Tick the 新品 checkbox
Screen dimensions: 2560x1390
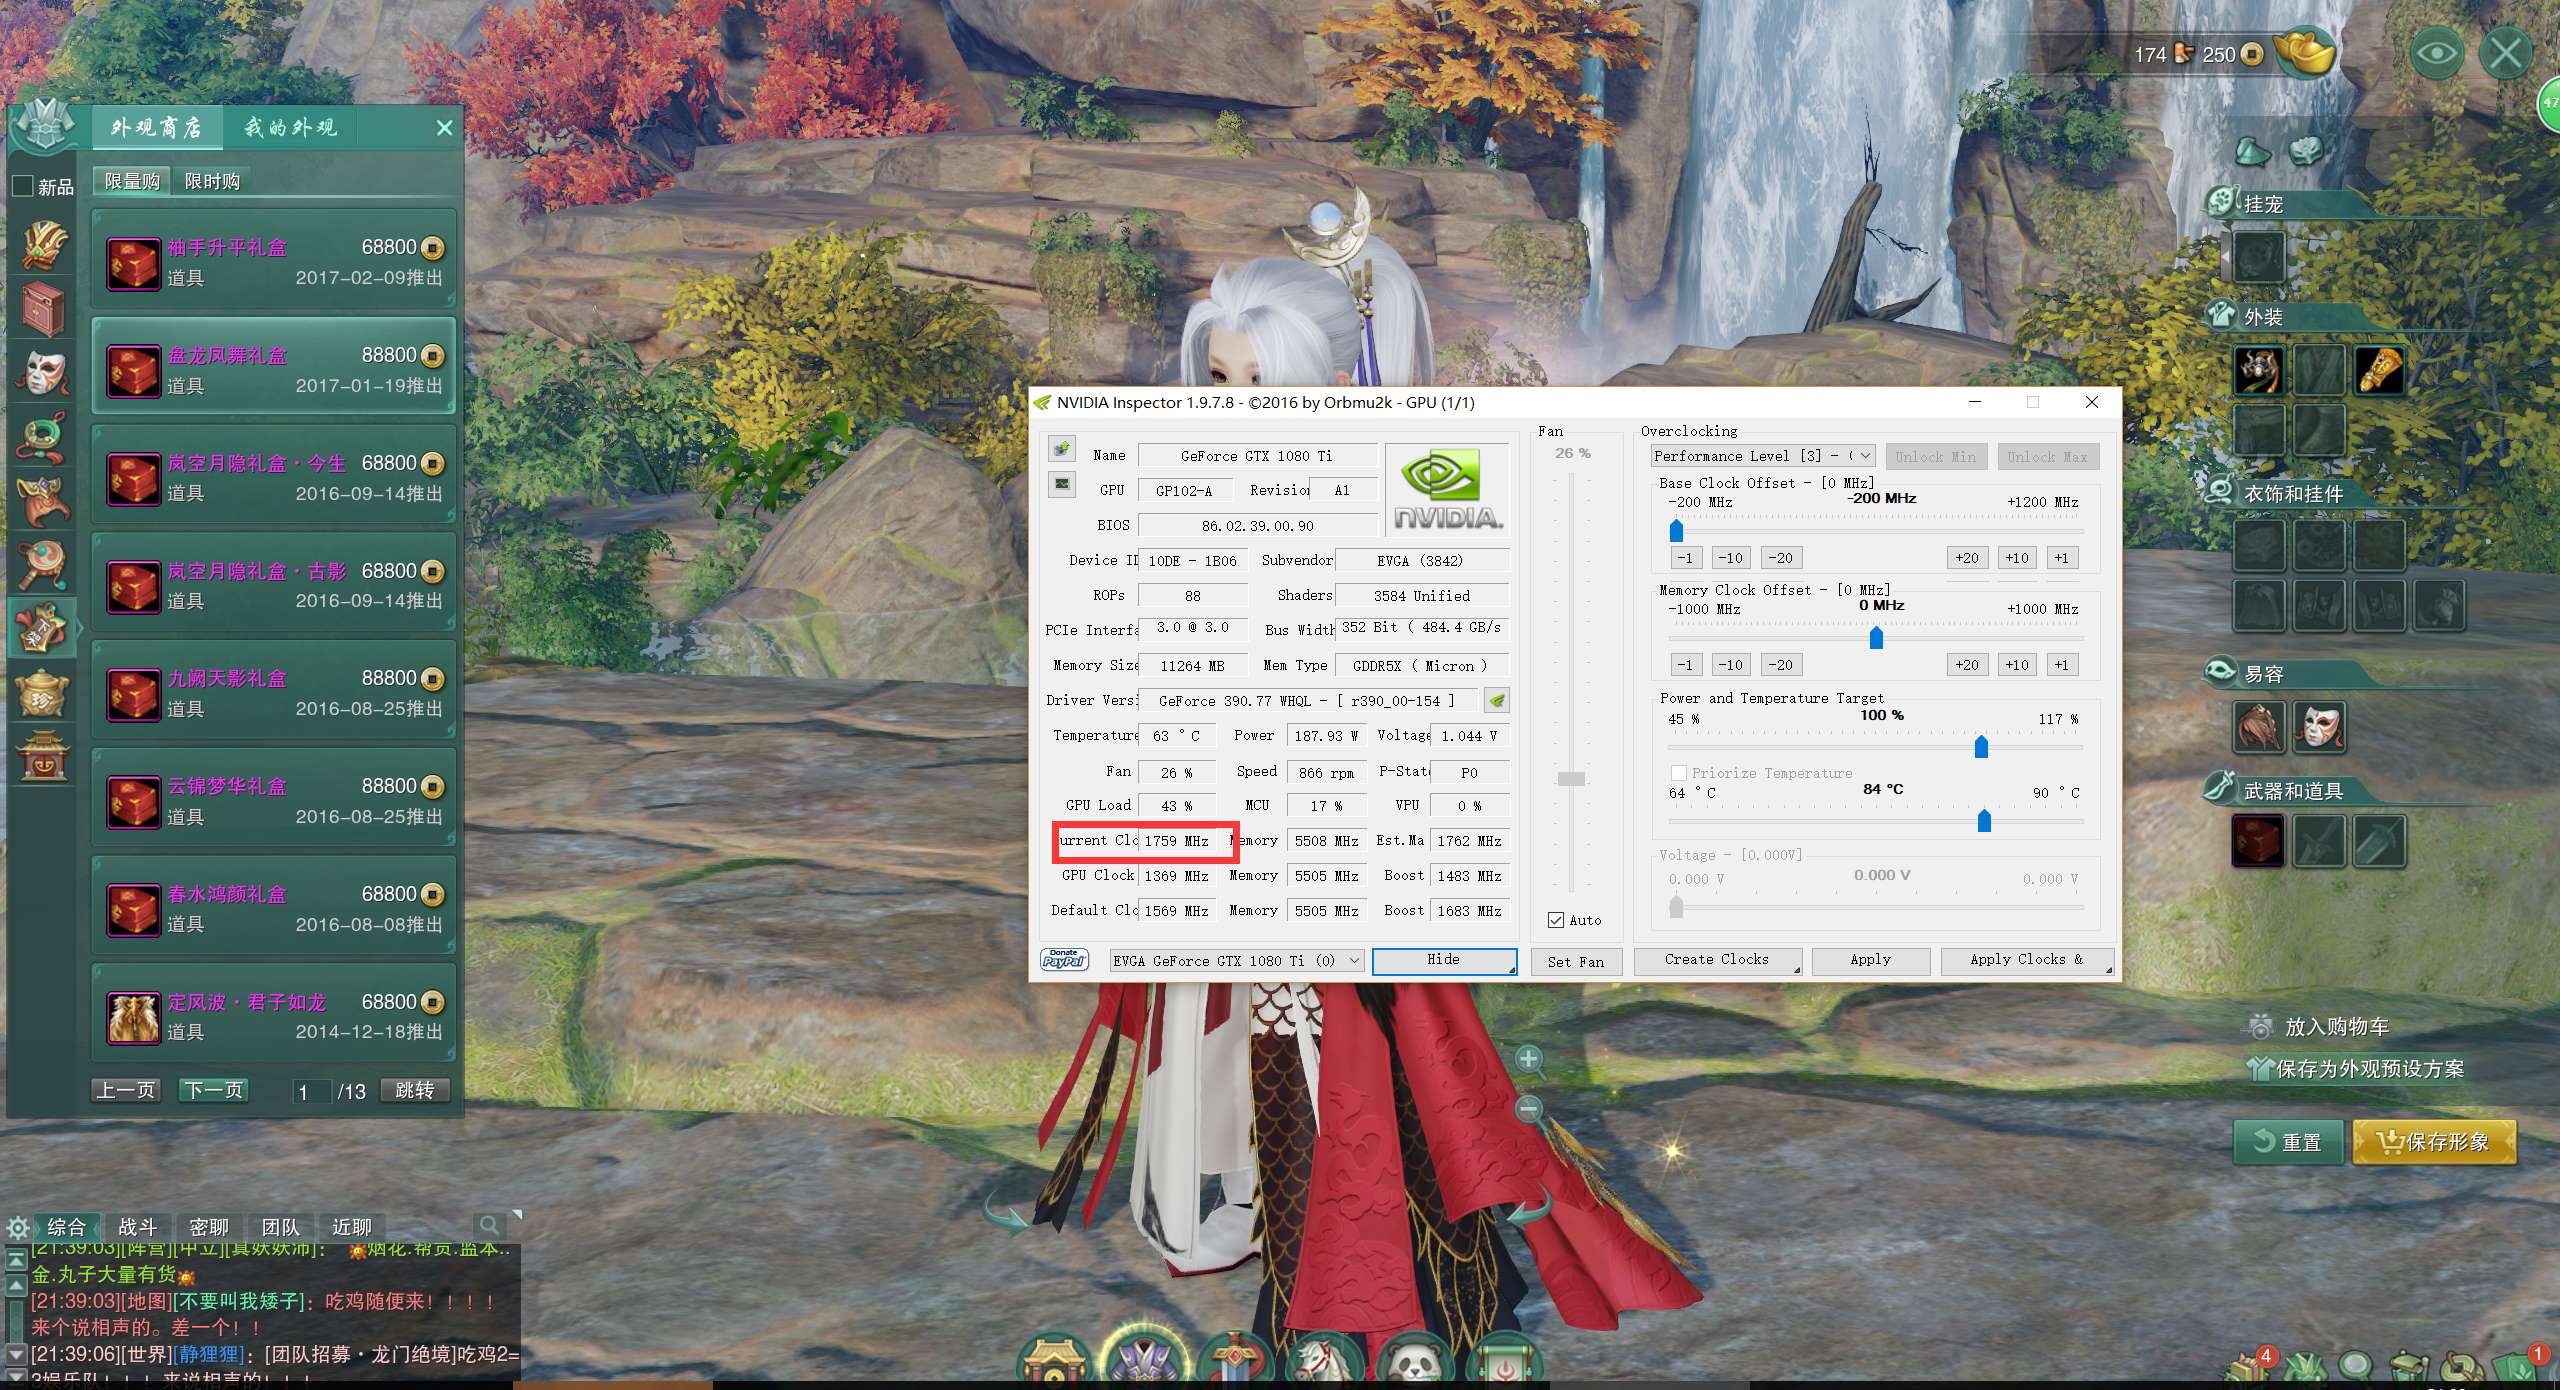[22, 186]
